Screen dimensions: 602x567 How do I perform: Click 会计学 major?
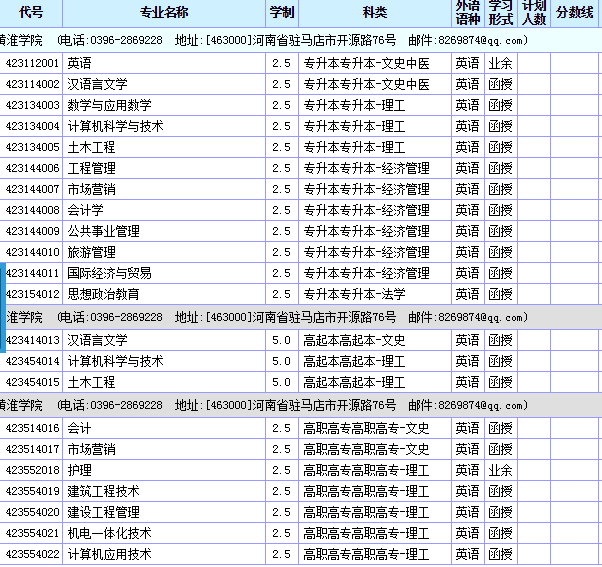coord(85,210)
